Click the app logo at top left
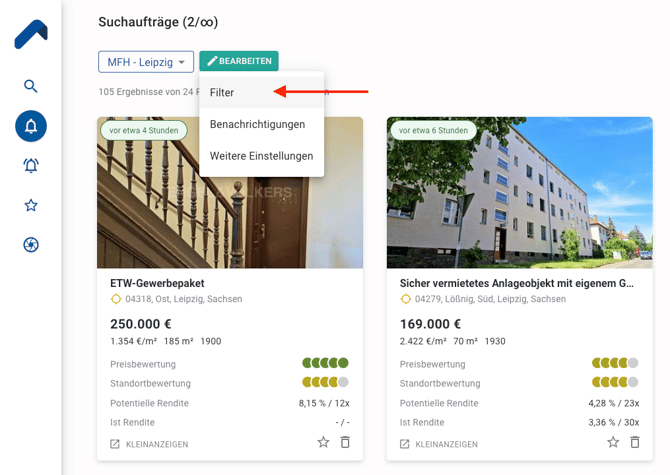 (31, 35)
